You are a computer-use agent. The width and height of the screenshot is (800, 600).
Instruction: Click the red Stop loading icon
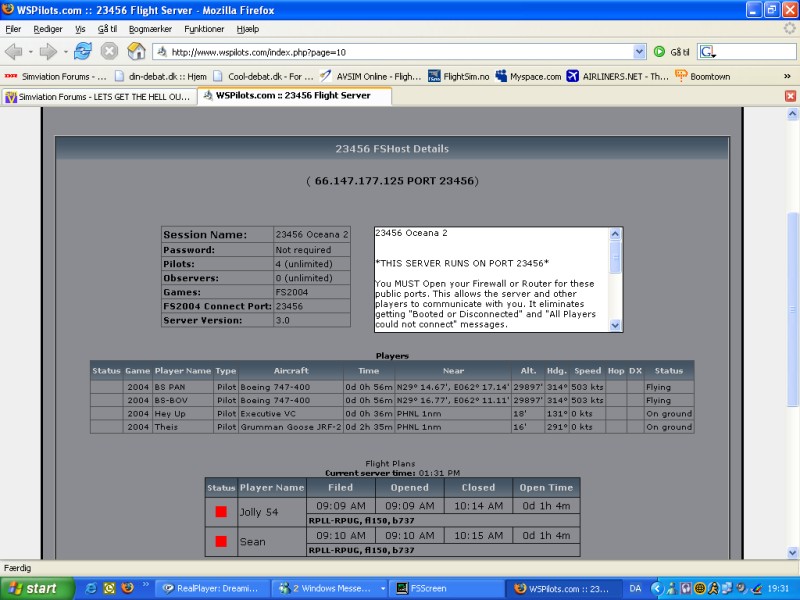point(109,51)
